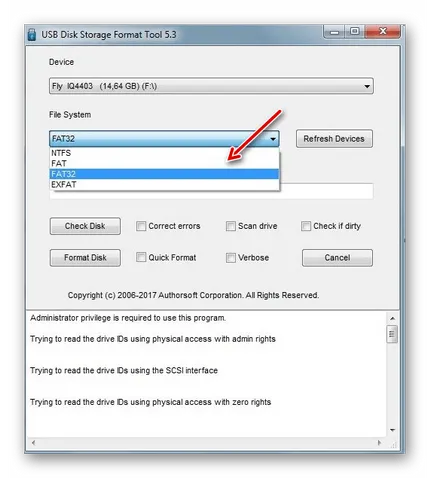
Task: Maximize the format tool window
Action: click(x=355, y=31)
